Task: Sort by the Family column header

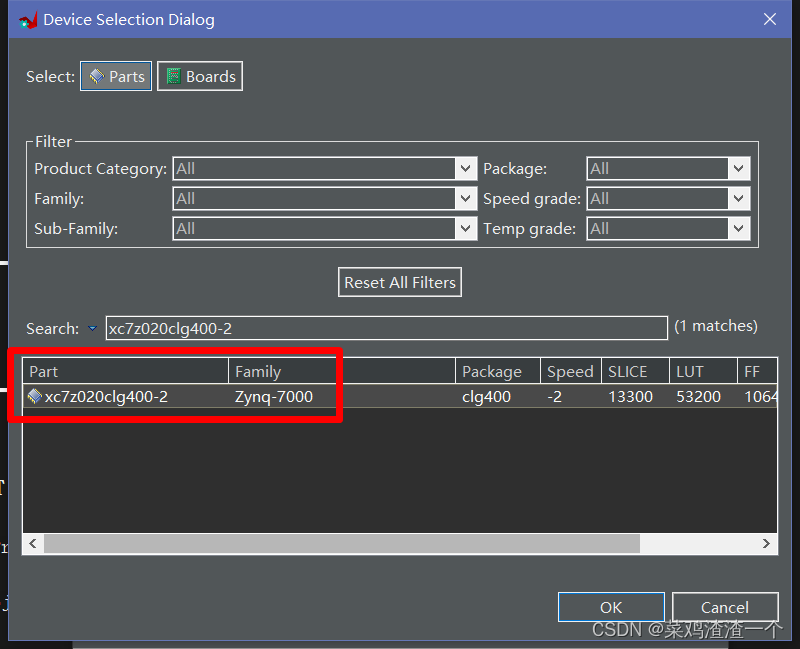Action: 342,371
